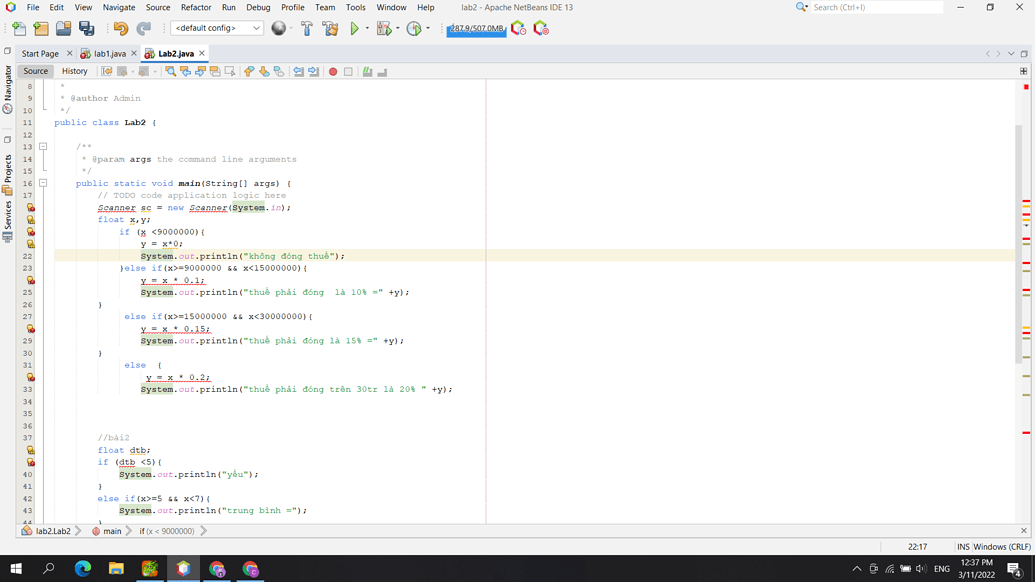Image resolution: width=1035 pixels, height=582 pixels.
Task: Click the lab2.Lab2 breadcrumb item
Action: point(53,531)
